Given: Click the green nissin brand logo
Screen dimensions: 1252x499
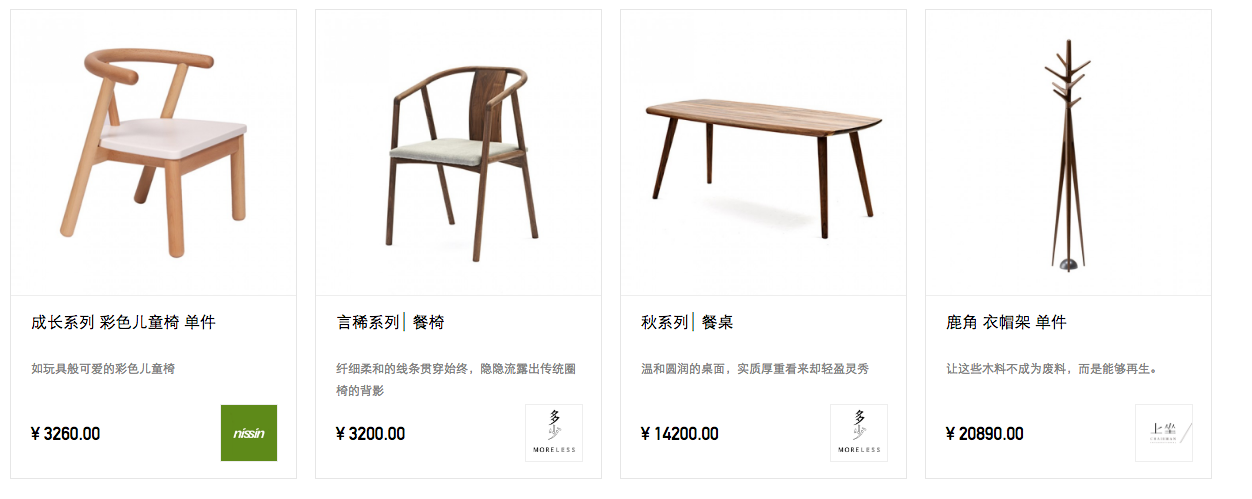Looking at the screenshot, I should click(x=249, y=433).
